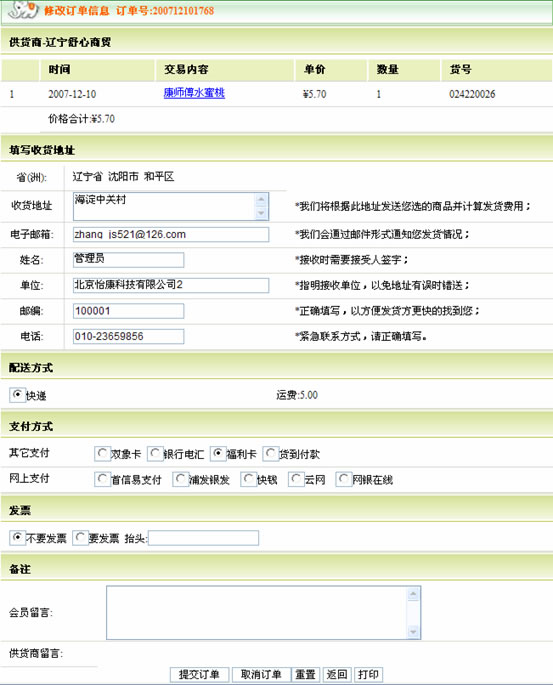553x685 pixels.
Task: Cancel the order with 取消订单
Action: click(x=261, y=675)
